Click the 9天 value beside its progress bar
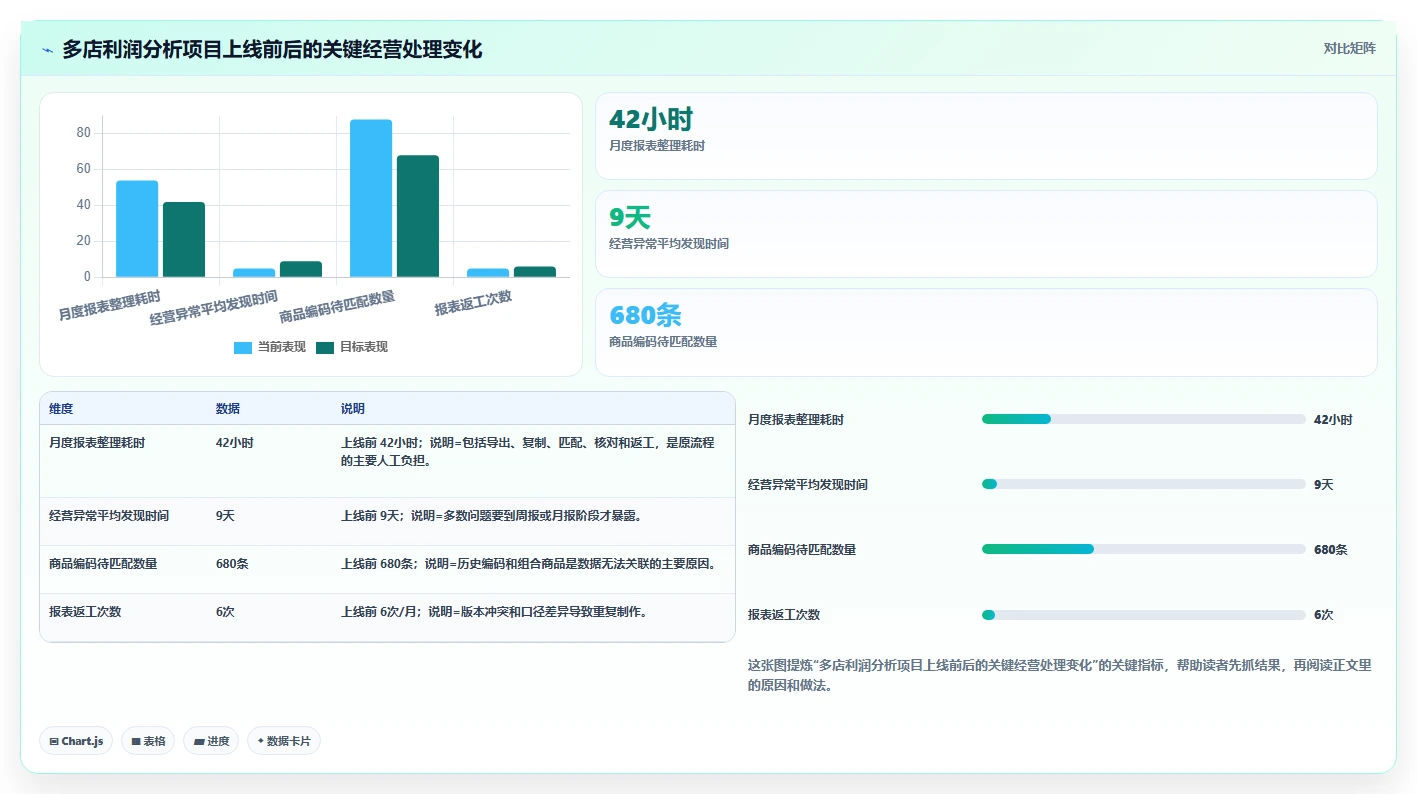The height and width of the screenshot is (794, 1417). (x=1323, y=485)
